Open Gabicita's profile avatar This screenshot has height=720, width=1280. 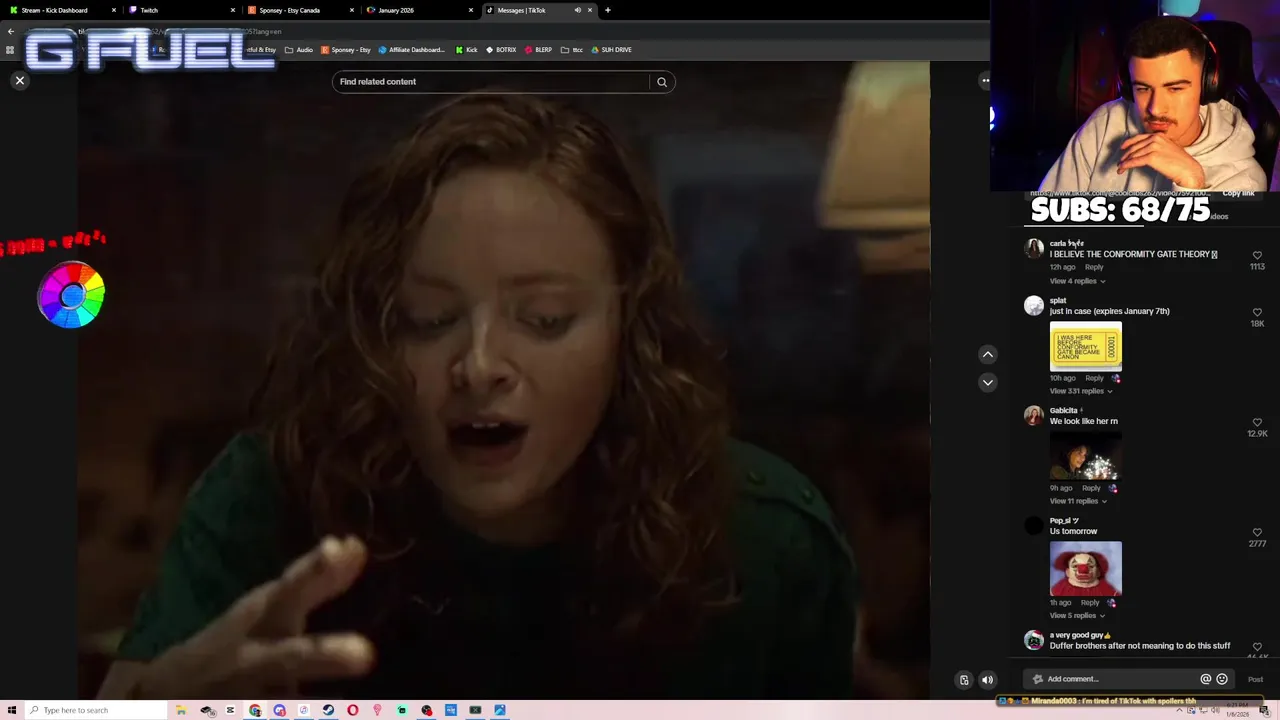tap(1034, 416)
